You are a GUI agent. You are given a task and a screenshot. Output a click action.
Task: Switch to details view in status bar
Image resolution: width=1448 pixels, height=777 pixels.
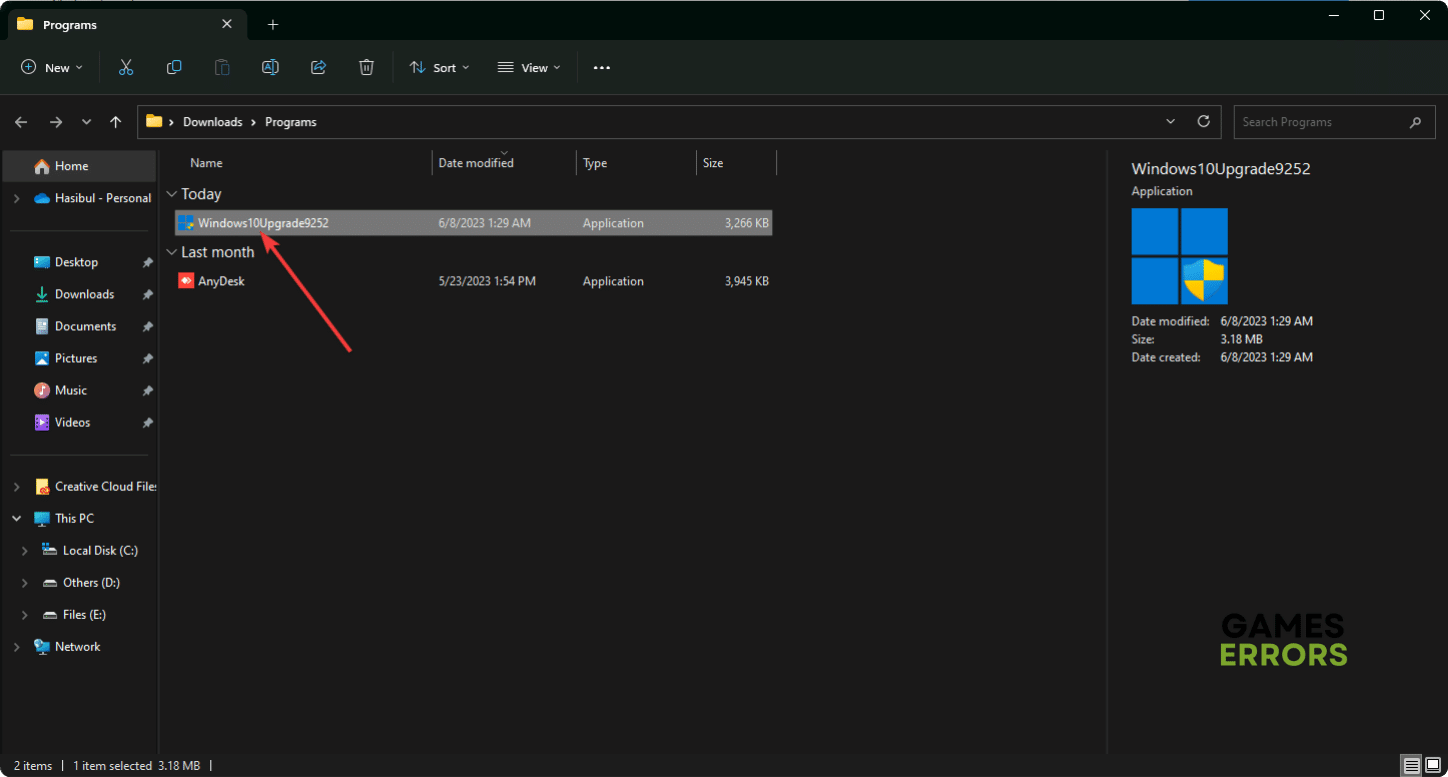click(1411, 766)
